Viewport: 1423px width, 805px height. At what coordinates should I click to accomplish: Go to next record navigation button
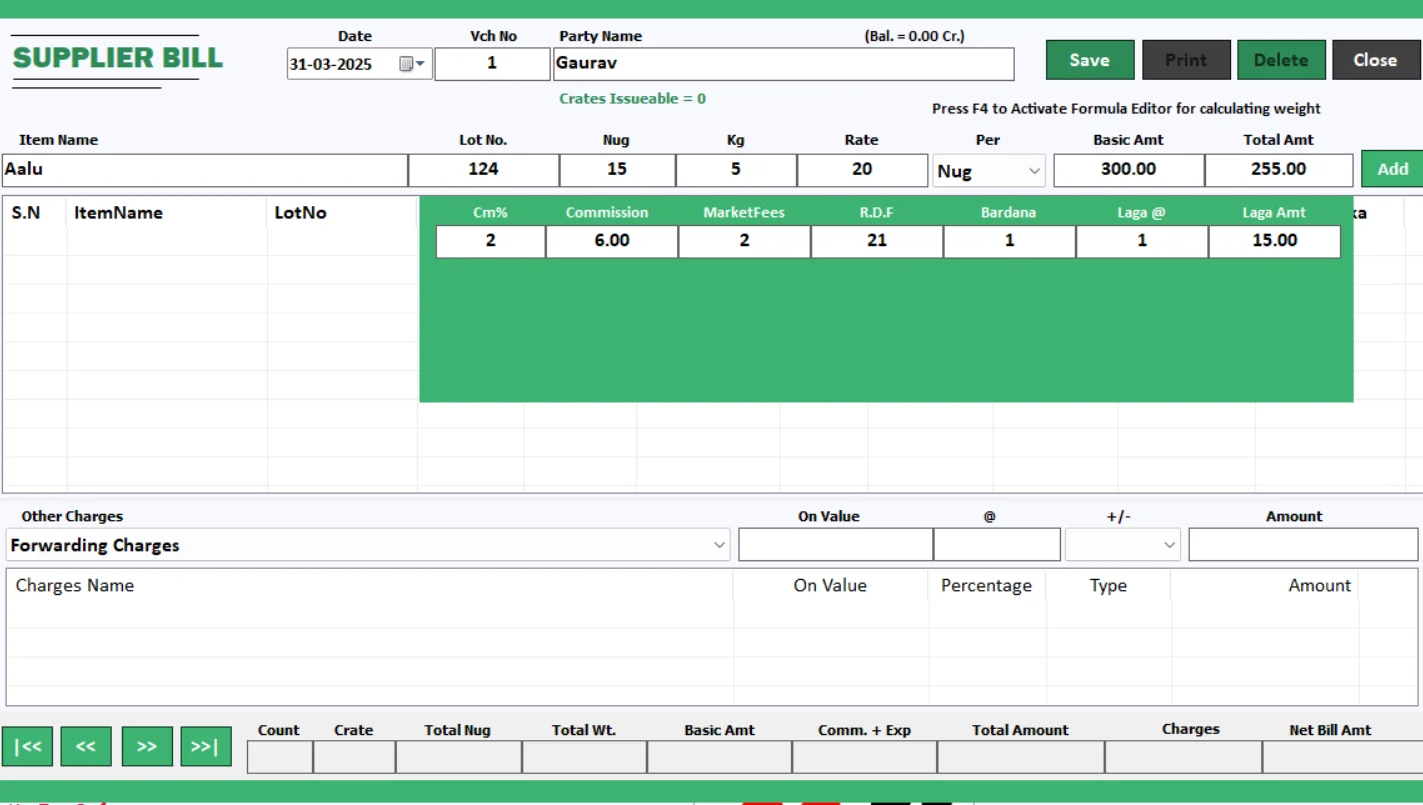point(147,746)
